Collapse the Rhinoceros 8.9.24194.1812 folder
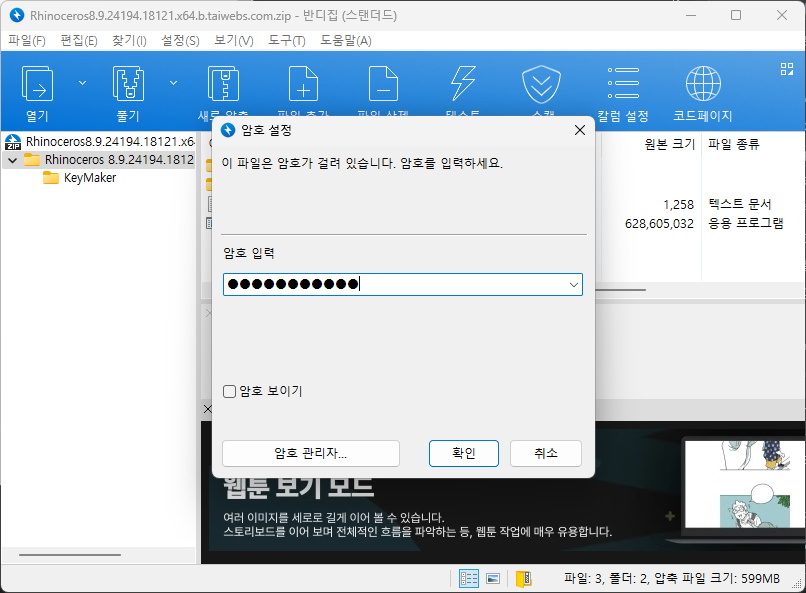Viewport: 806px width, 593px height. tap(13, 160)
